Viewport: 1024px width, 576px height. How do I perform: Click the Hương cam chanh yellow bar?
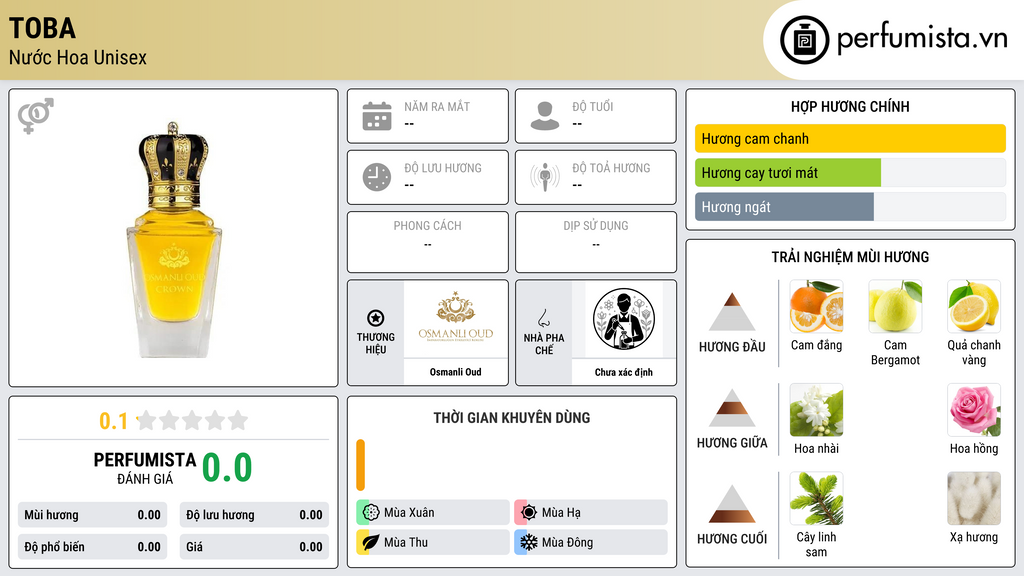click(x=850, y=138)
